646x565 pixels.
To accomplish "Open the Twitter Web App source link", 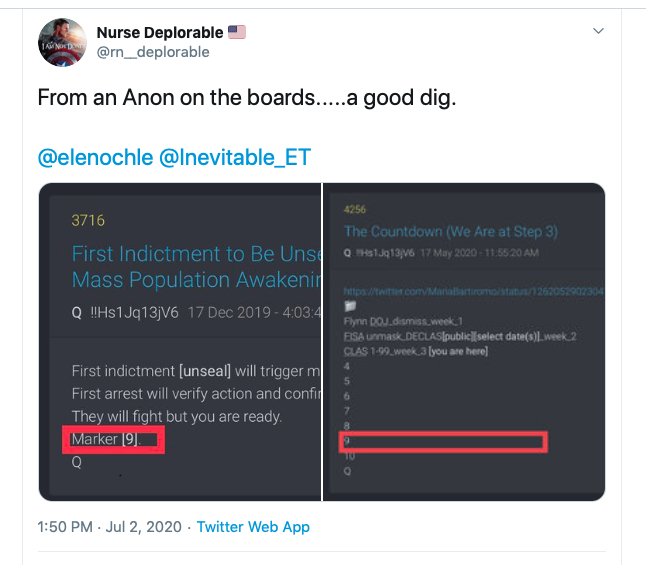I will 253,526.
